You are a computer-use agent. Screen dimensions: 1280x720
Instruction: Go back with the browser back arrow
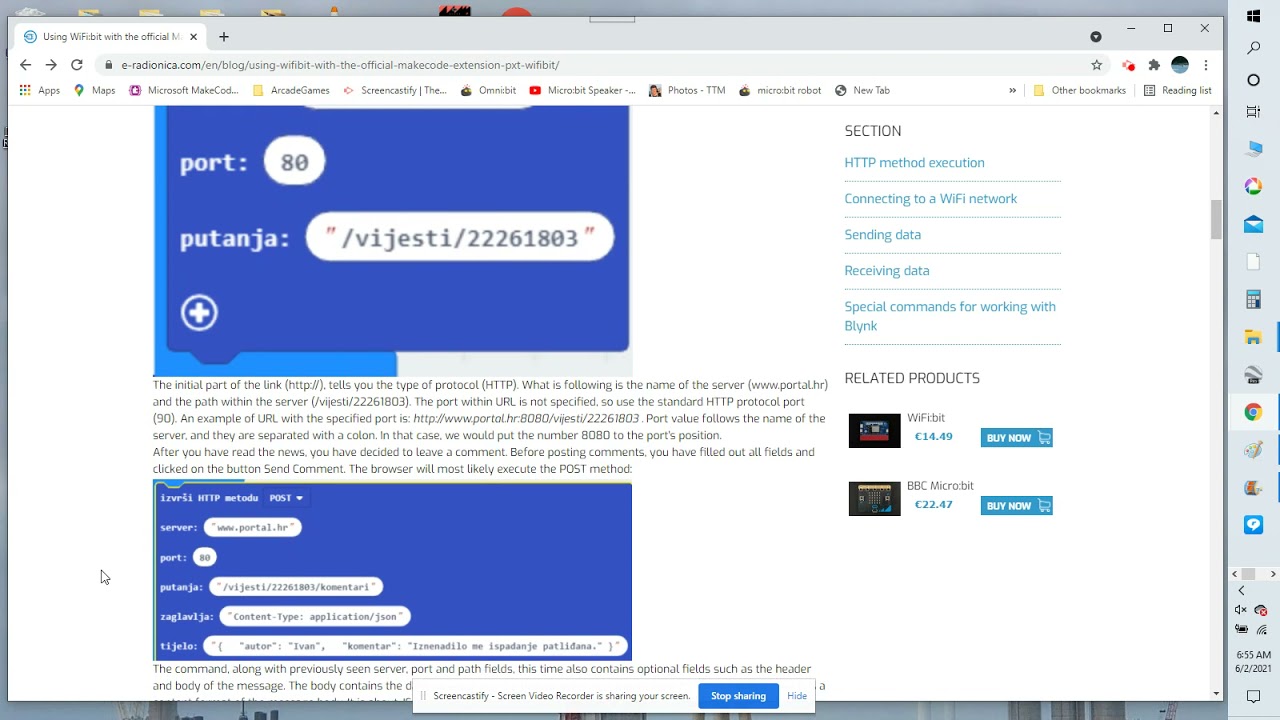coord(26,65)
